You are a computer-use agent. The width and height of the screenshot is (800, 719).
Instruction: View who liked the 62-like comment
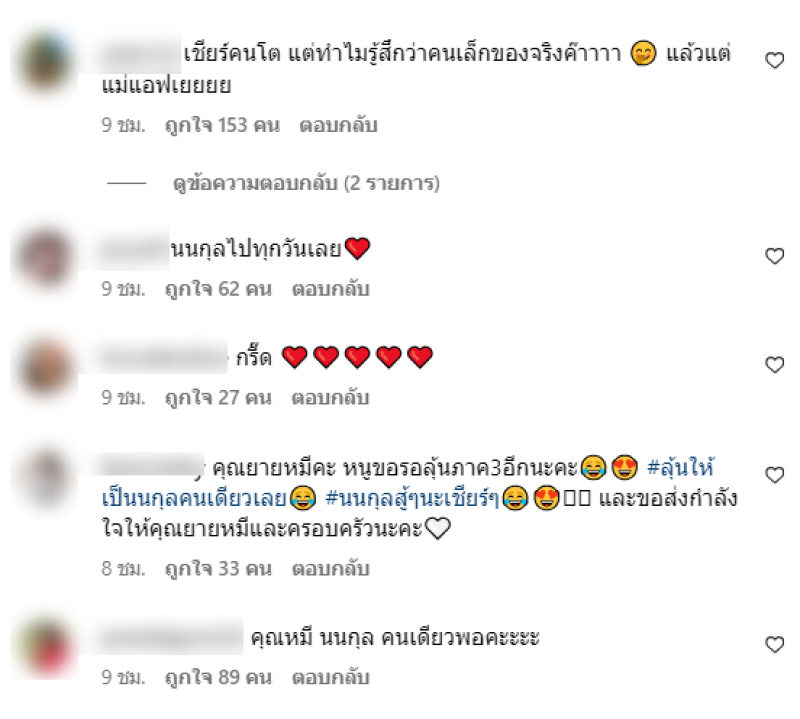click(x=218, y=289)
